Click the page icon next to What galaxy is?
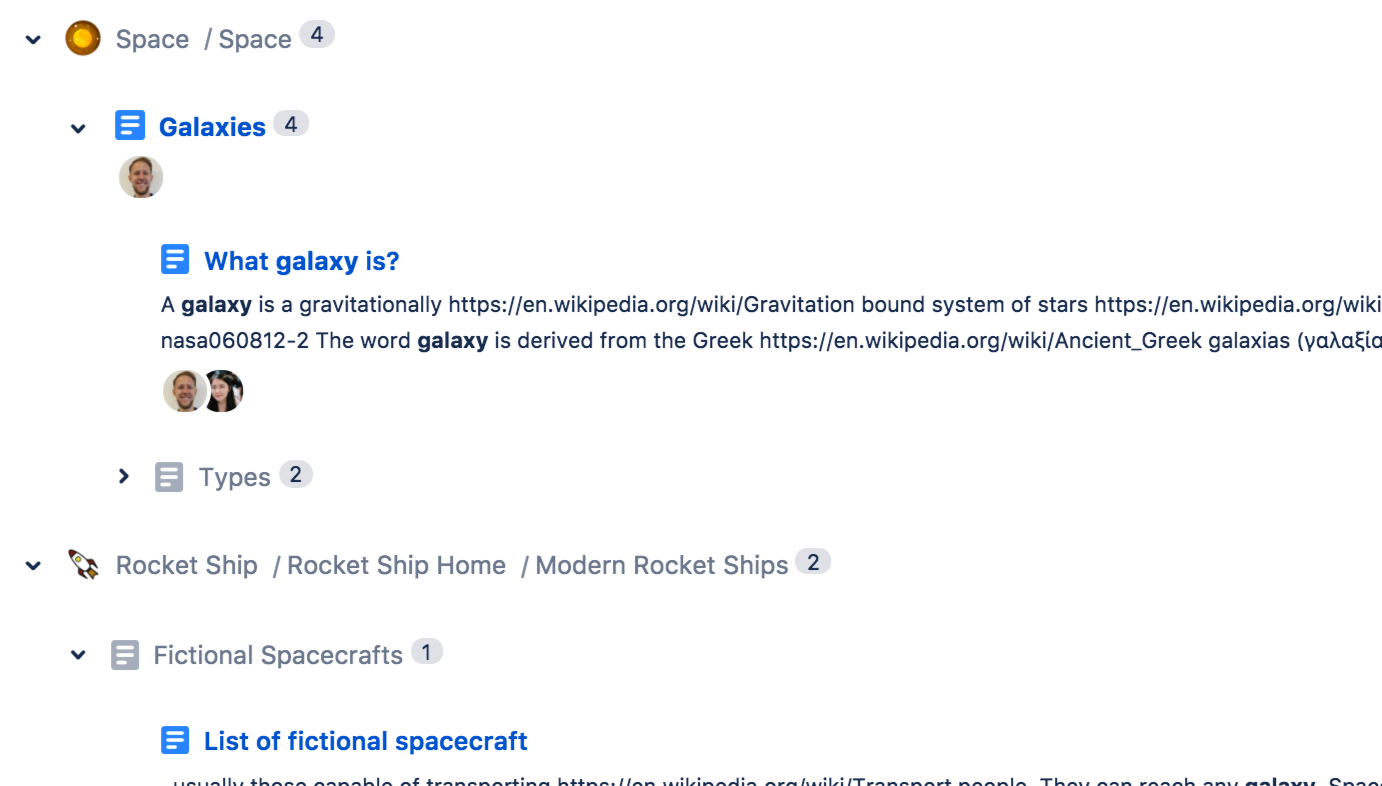This screenshot has width=1382, height=786. click(x=175, y=258)
